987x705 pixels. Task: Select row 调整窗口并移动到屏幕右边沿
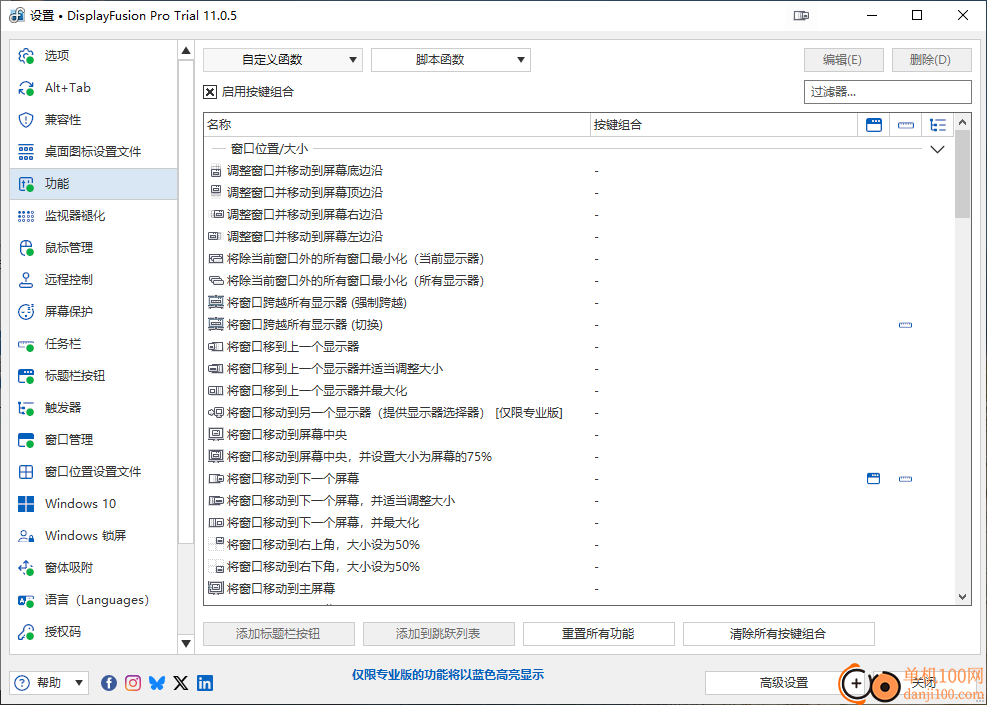click(x=579, y=215)
